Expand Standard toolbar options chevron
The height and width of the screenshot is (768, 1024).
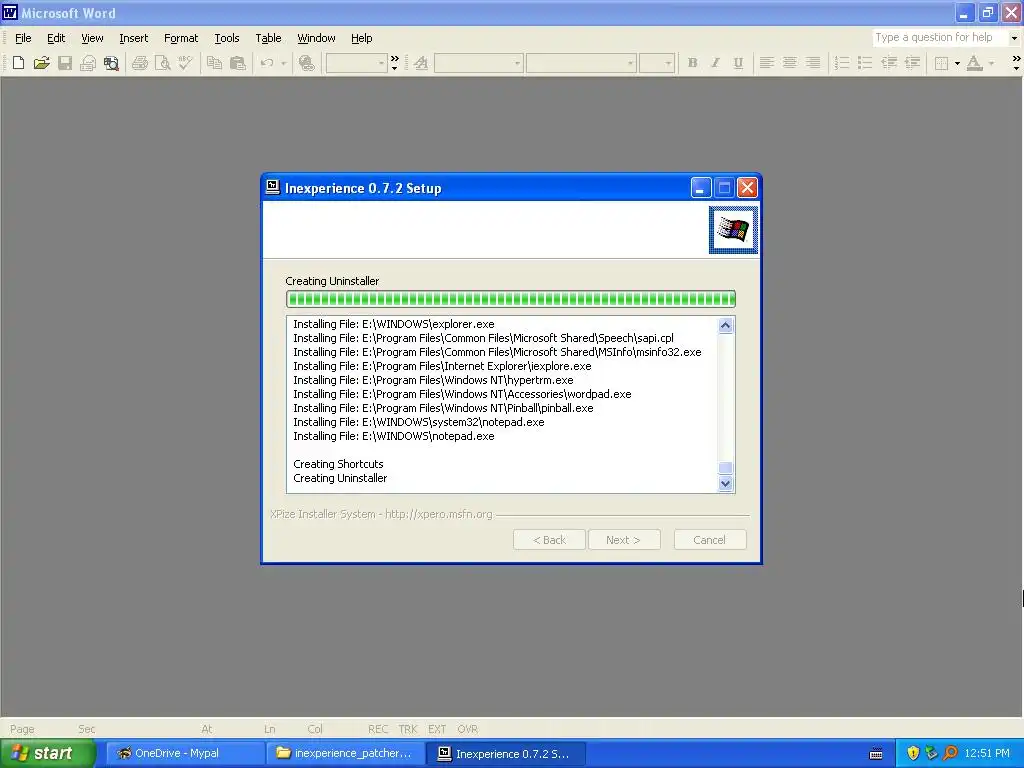point(394,63)
